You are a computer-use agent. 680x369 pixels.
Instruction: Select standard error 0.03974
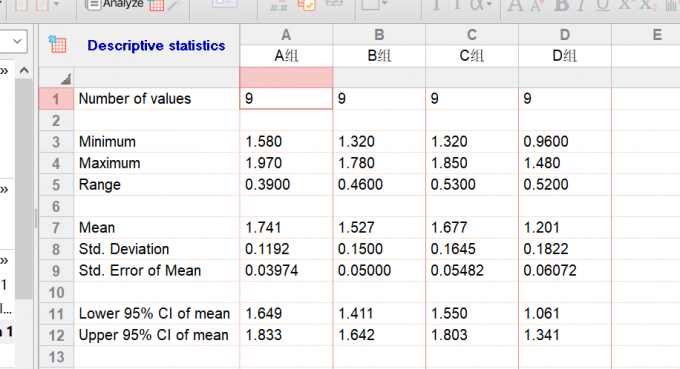(x=286, y=271)
